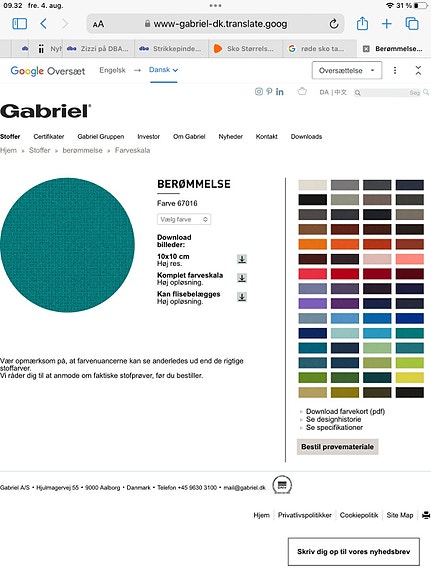431x575 pixels.
Task: Open Download farvekort (pdf) link
Action: coord(346,411)
